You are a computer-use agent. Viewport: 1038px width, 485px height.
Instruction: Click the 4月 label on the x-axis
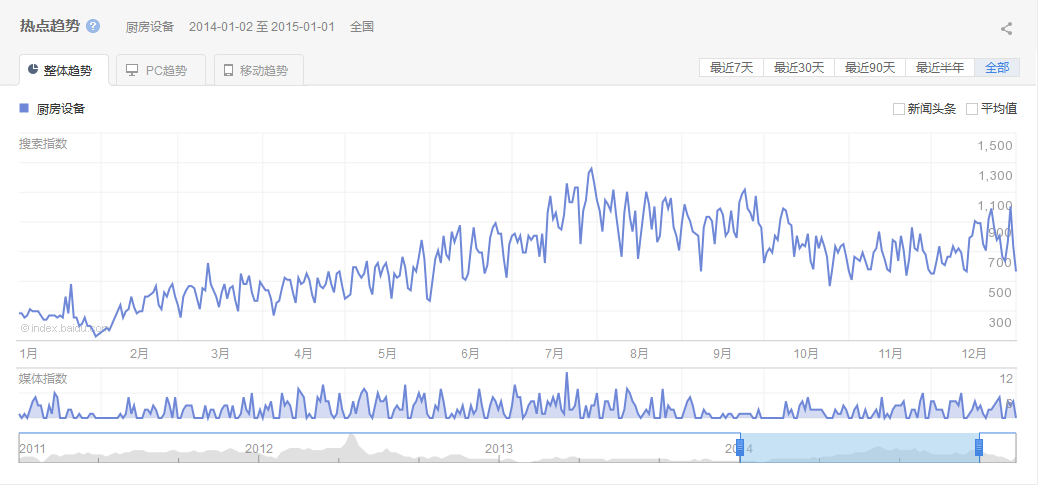303,354
